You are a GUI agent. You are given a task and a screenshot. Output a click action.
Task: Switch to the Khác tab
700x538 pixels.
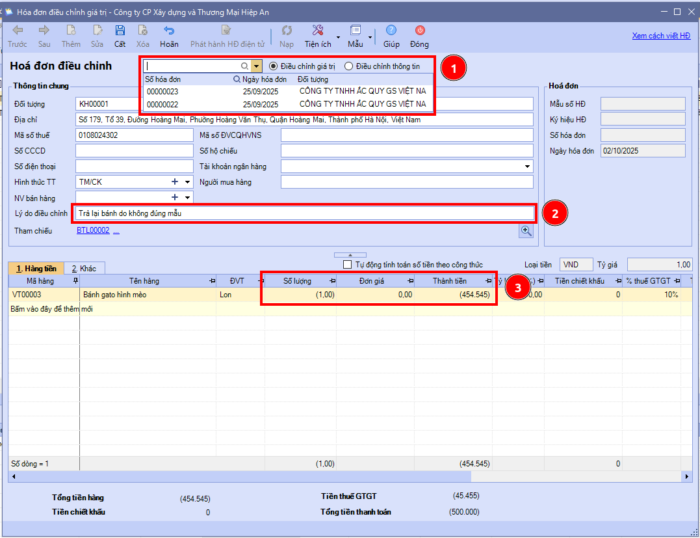click(x=83, y=268)
